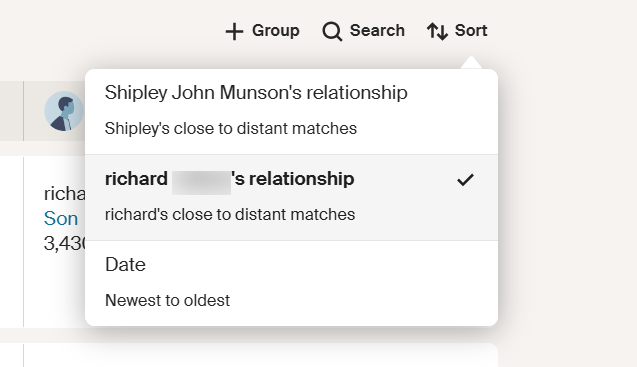The width and height of the screenshot is (637, 367).
Task: Click the 3,43 shared DNA number
Action: pos(65,243)
